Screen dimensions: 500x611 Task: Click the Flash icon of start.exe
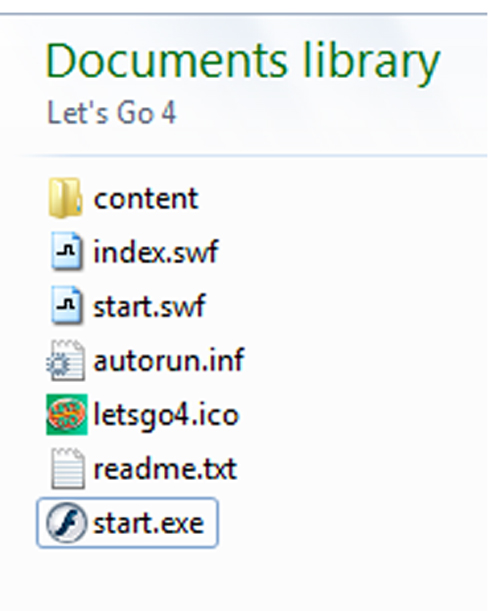pos(66,523)
